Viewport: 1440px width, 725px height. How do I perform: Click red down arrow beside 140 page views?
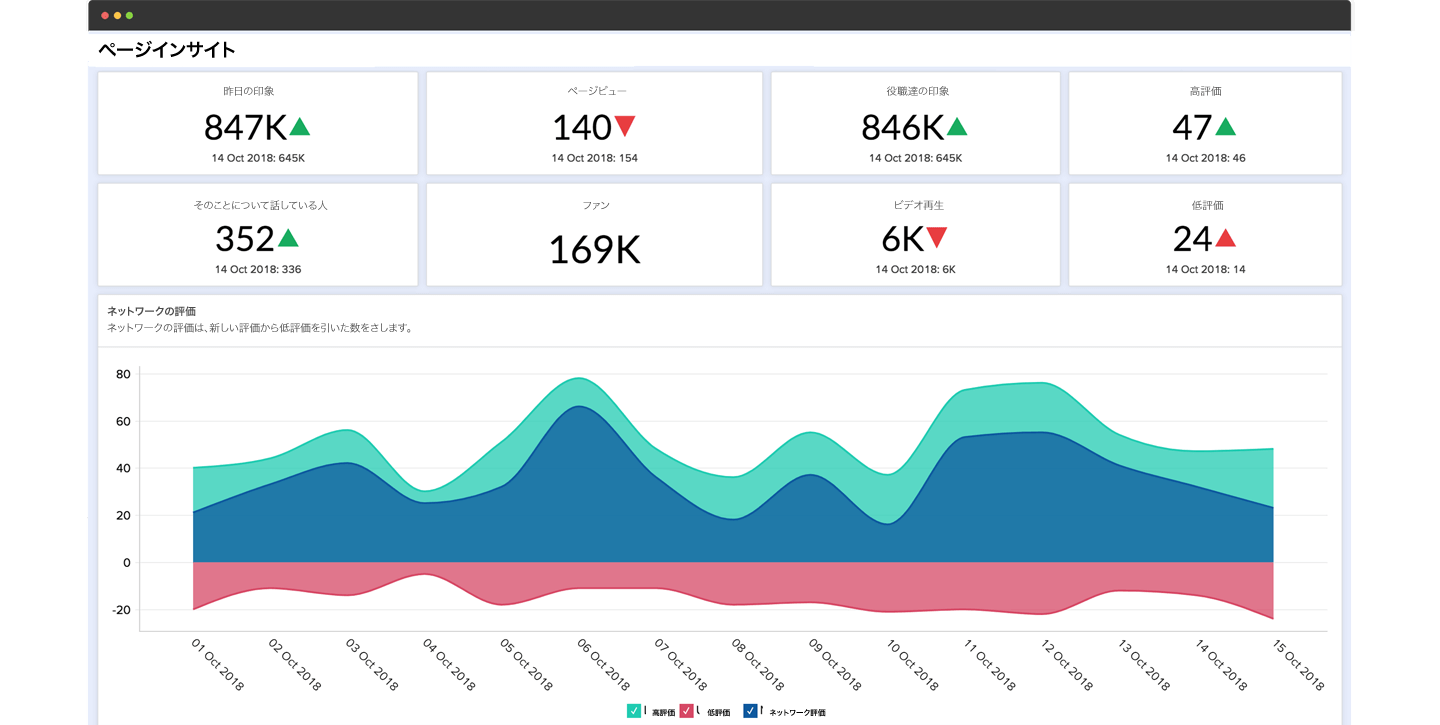point(625,127)
